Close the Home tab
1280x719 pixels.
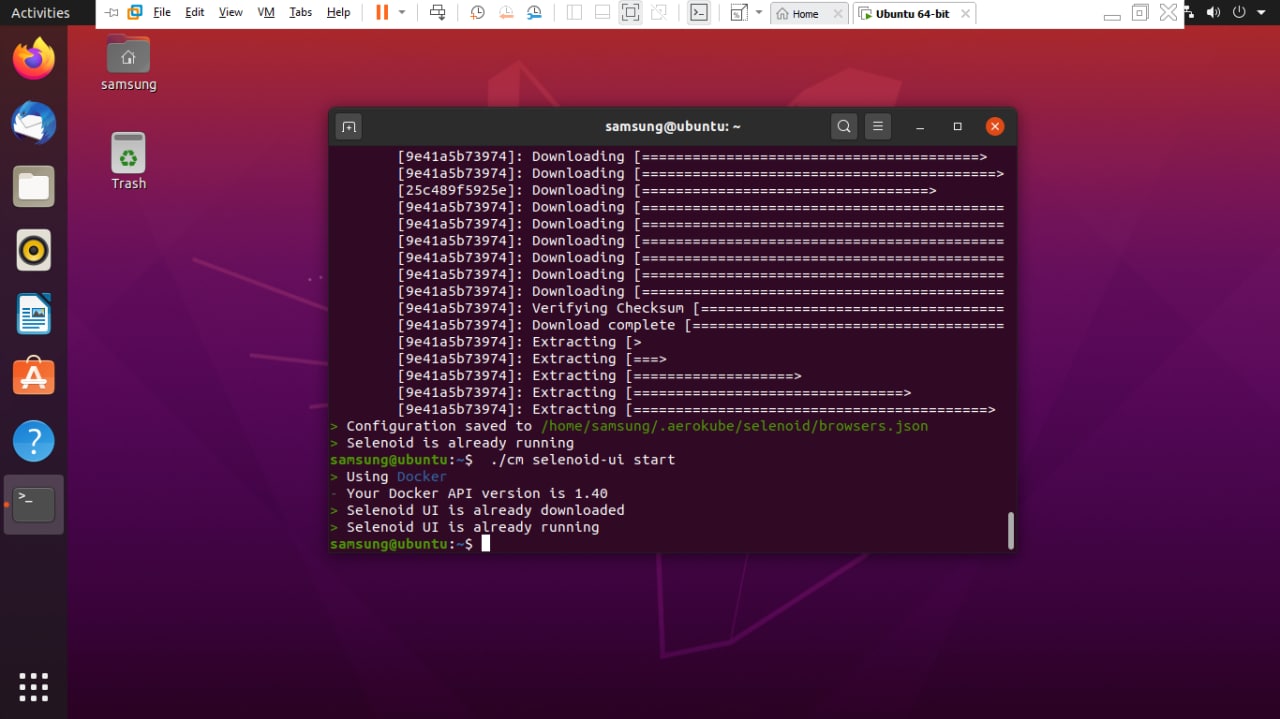tap(836, 14)
